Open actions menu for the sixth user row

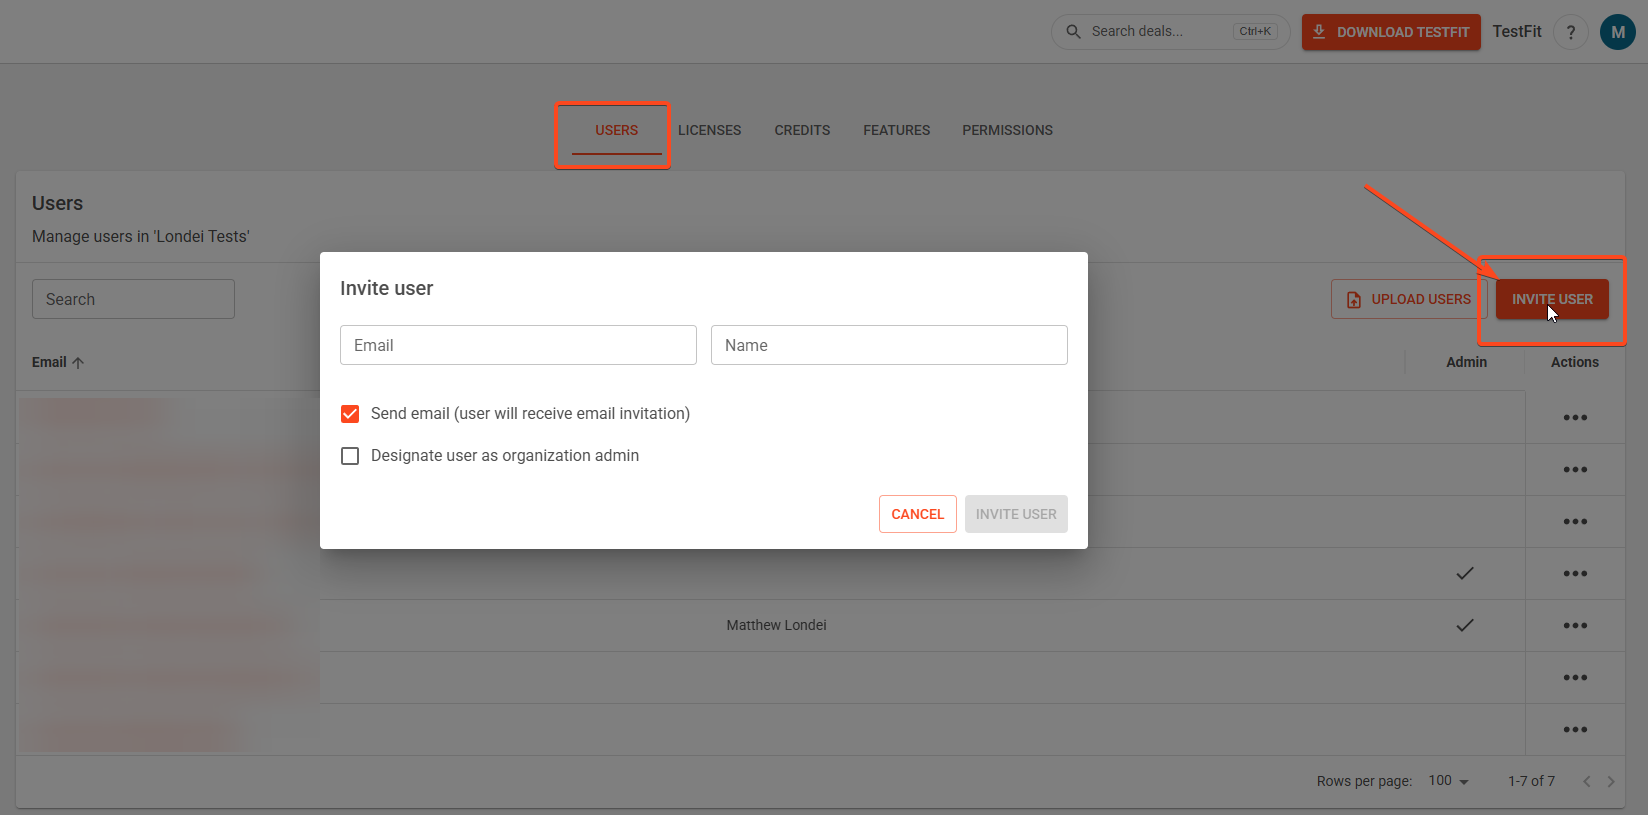[x=1575, y=678]
